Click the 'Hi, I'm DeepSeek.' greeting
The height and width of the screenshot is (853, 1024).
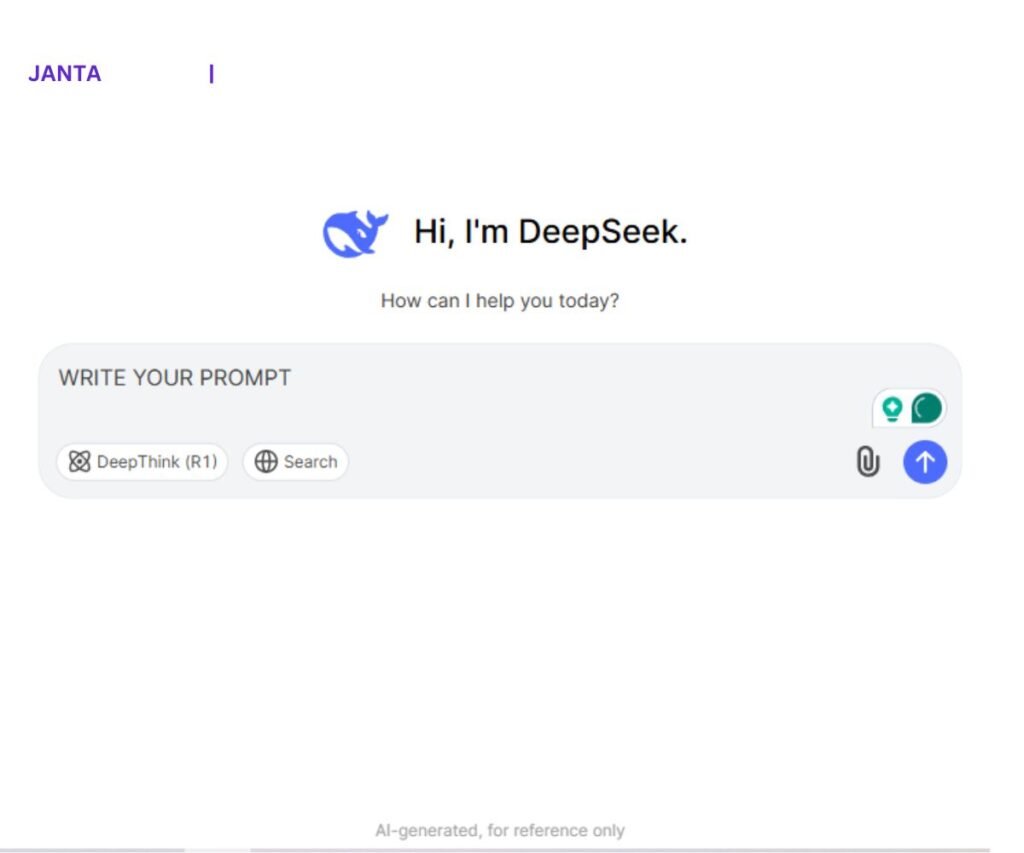[x=551, y=232]
